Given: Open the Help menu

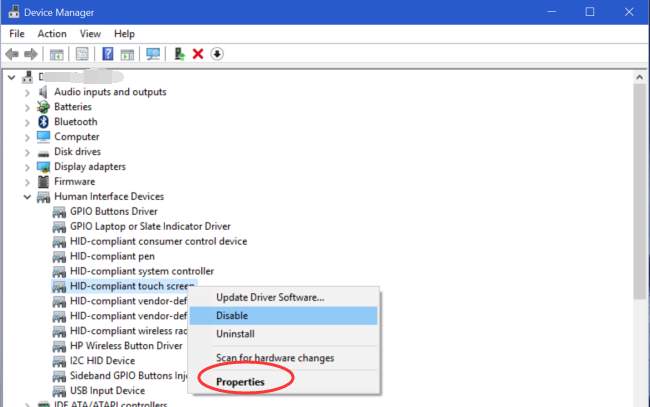Looking at the screenshot, I should coord(124,34).
